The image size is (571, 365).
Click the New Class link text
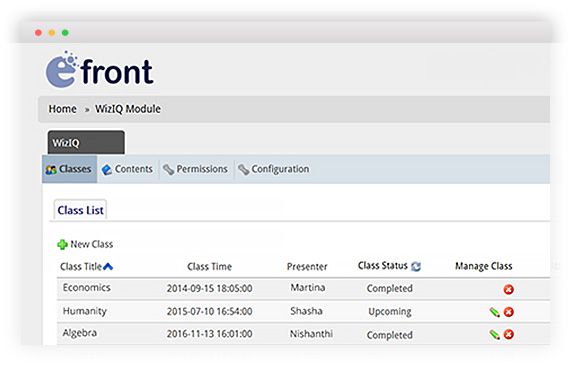click(92, 244)
